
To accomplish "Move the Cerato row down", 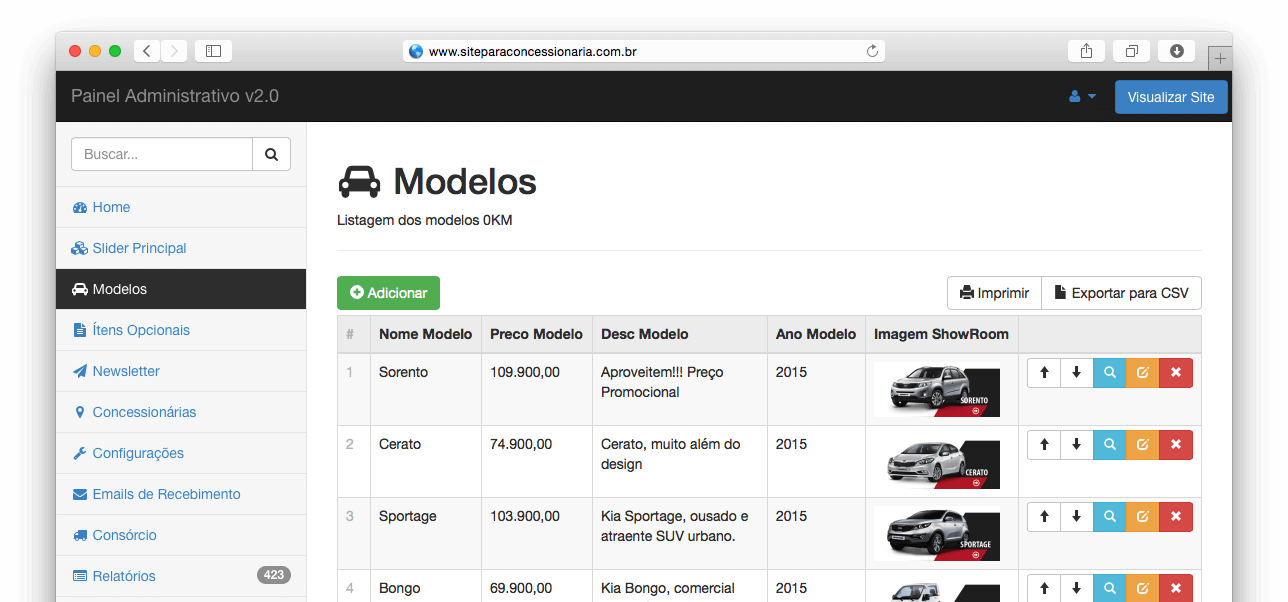I will 1077,445.
